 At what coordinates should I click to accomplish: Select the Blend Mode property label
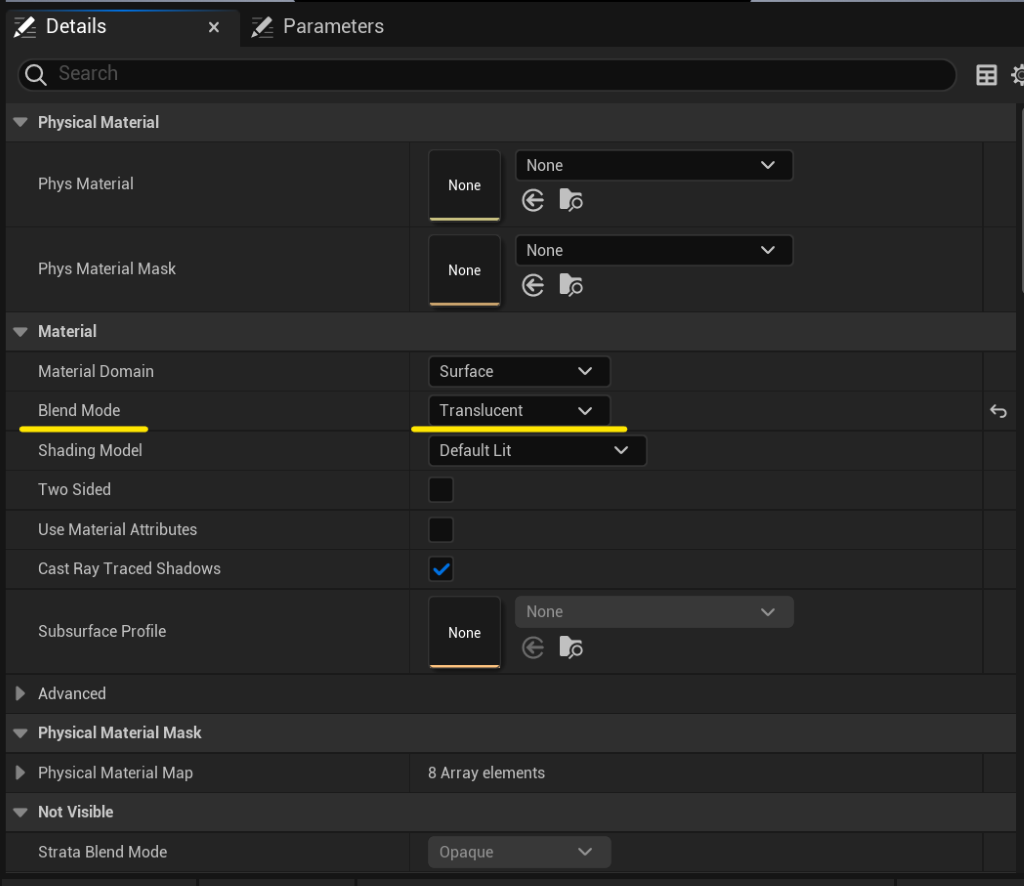point(79,411)
